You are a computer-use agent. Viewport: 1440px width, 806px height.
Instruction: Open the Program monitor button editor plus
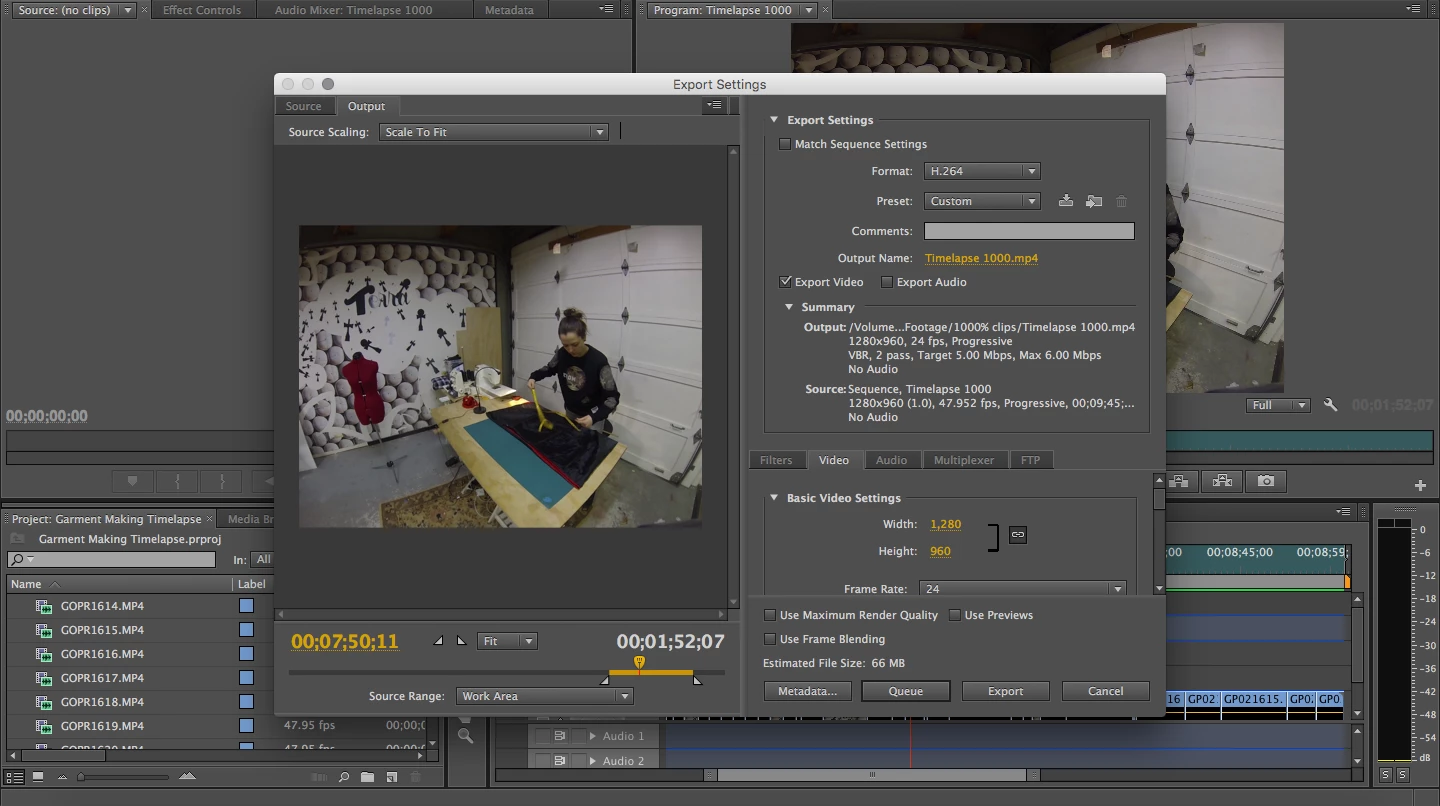[1420, 485]
